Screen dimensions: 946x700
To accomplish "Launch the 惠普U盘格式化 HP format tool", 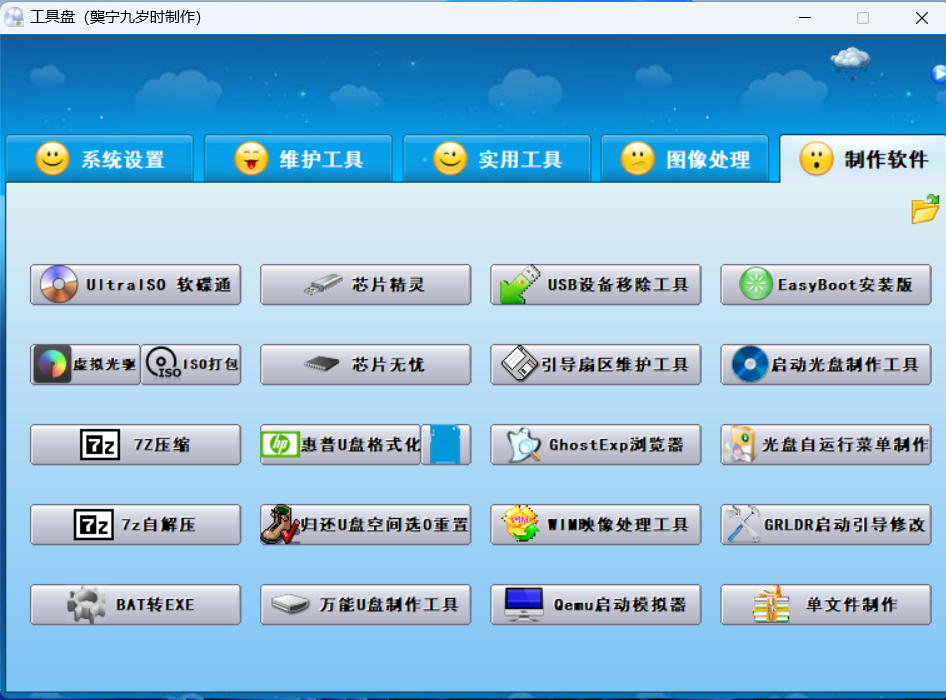I will [340, 445].
